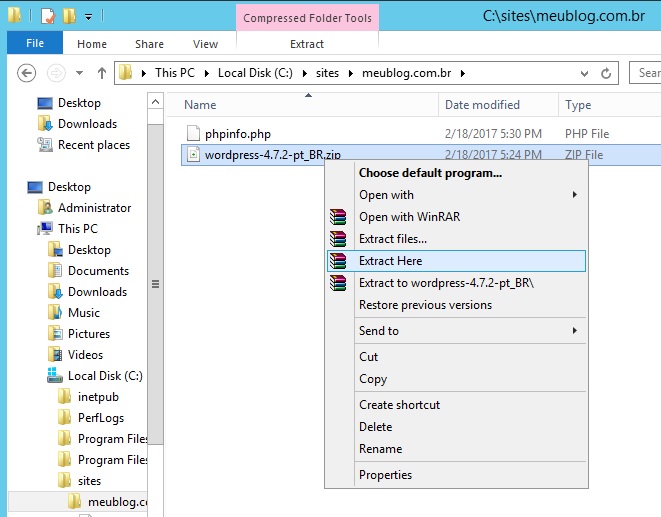Click the WinRAR icon beside Open with WinRAR

tap(338, 217)
